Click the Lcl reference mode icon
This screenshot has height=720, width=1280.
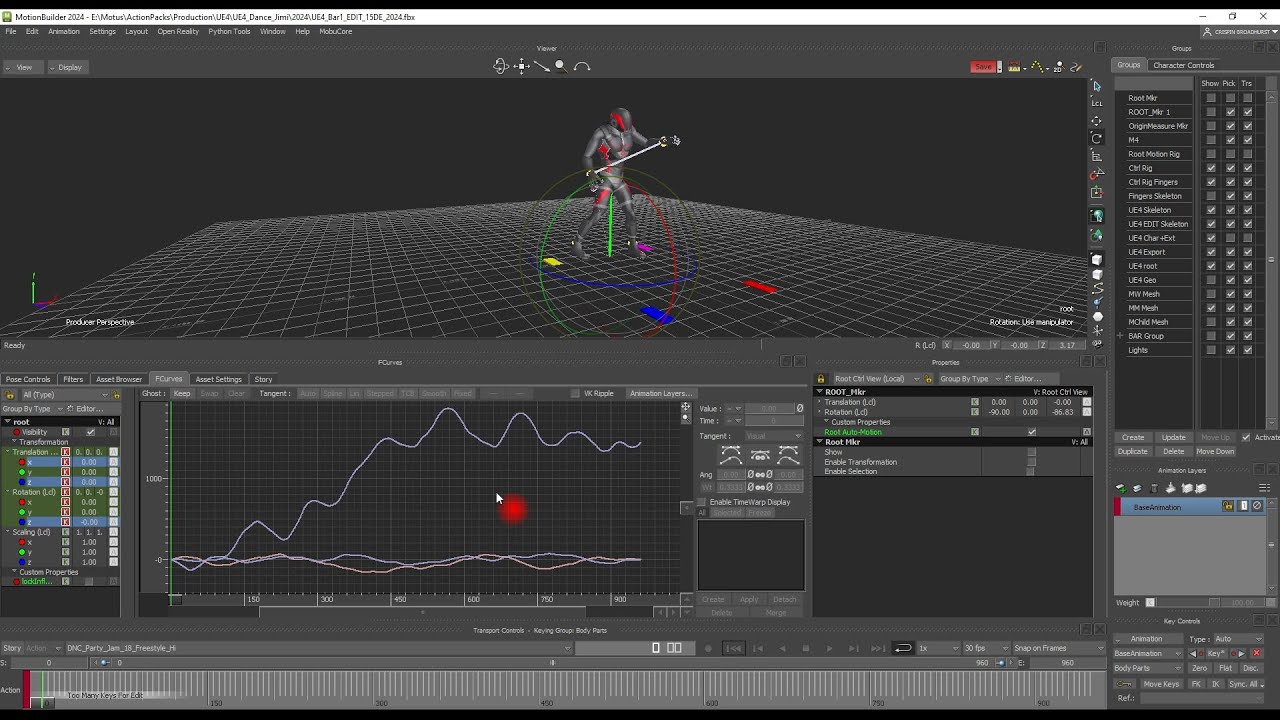(1097, 102)
